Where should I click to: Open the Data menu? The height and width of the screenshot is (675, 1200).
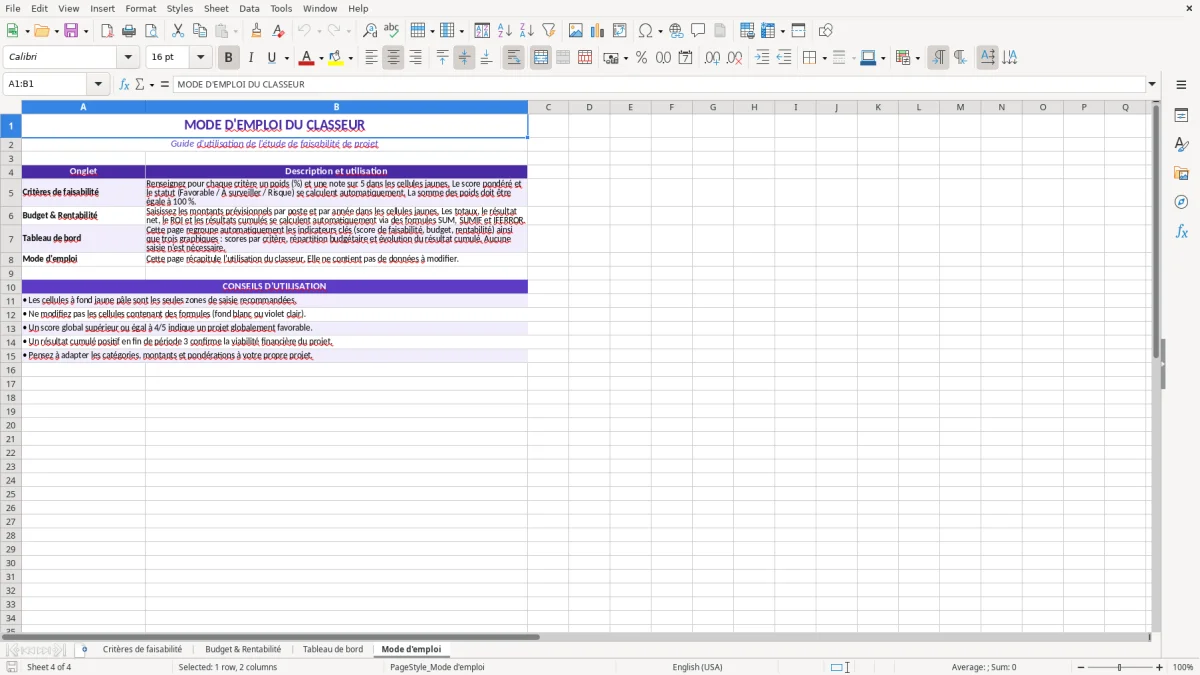pyautogui.click(x=249, y=8)
